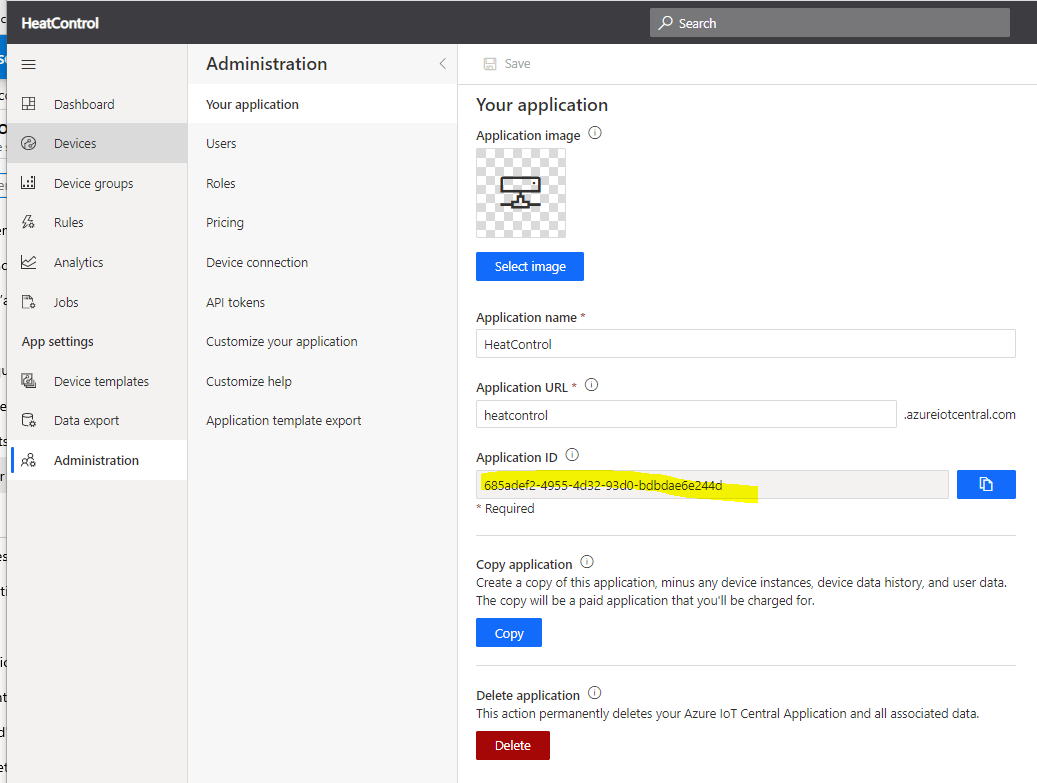Click the Application URL field
Image resolution: width=1037 pixels, height=783 pixels.
tap(686, 415)
